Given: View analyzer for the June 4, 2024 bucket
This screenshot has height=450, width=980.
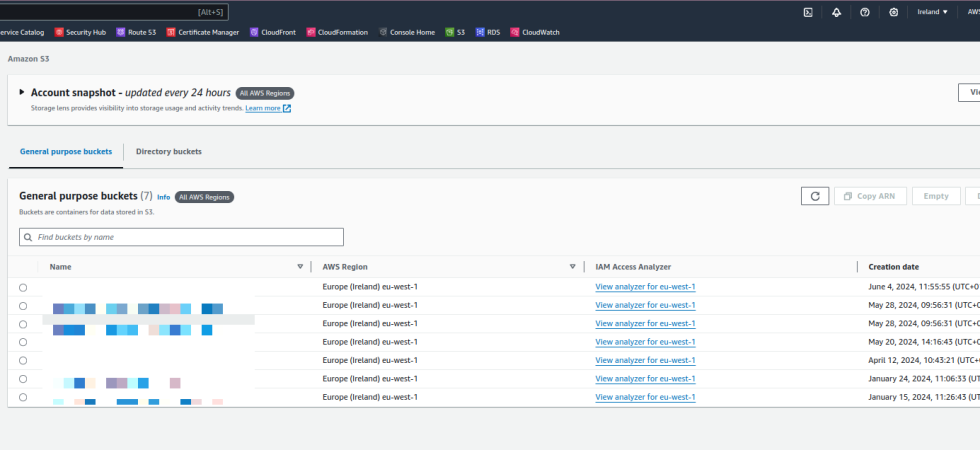Looking at the screenshot, I should tap(645, 288).
